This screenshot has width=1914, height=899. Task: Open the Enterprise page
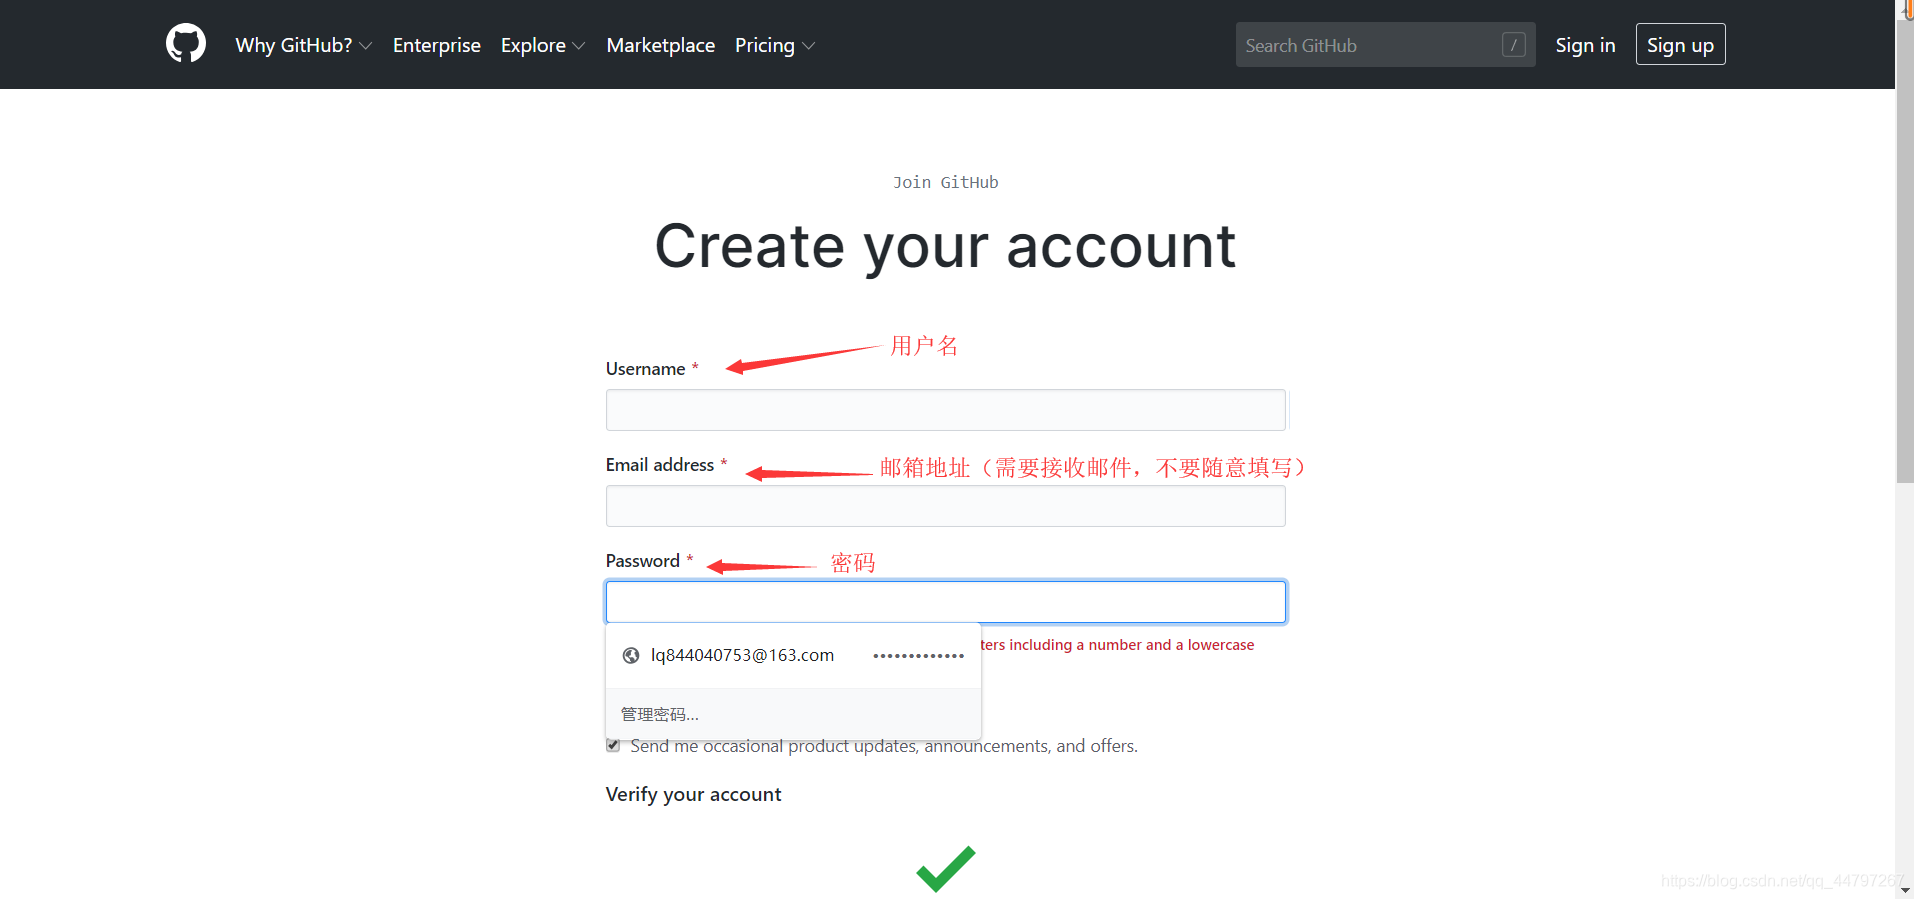click(x=437, y=45)
